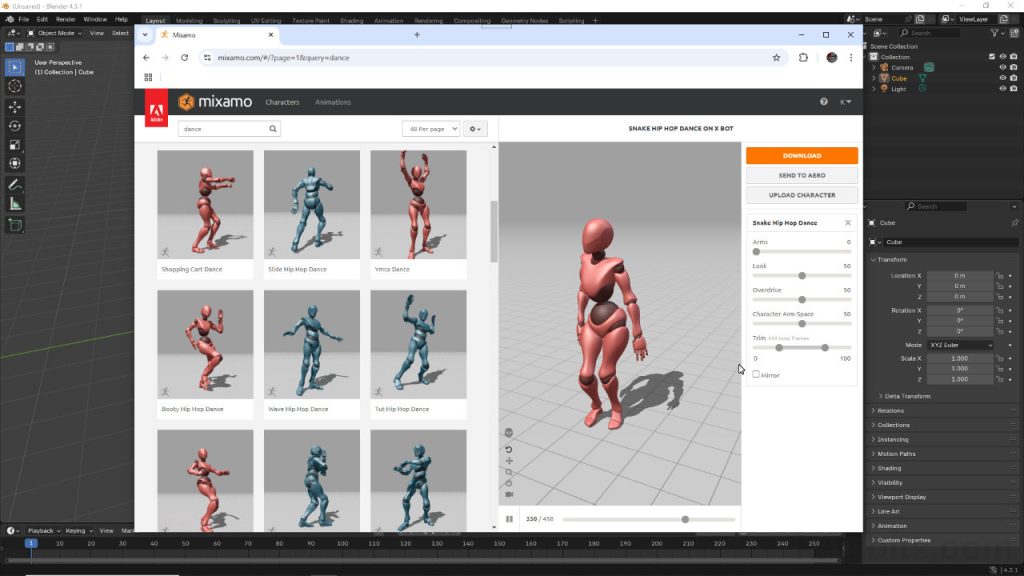Hide the Cube using its eye toggle

click(x=1001, y=78)
